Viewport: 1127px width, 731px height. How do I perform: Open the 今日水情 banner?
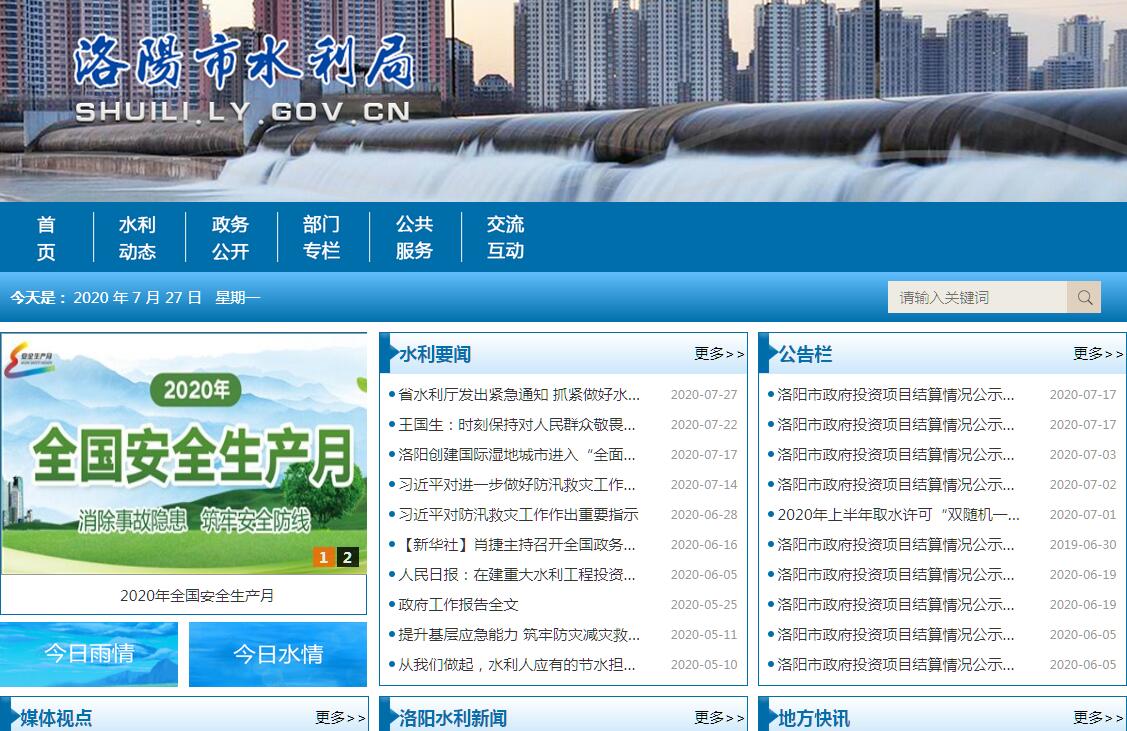(x=278, y=654)
